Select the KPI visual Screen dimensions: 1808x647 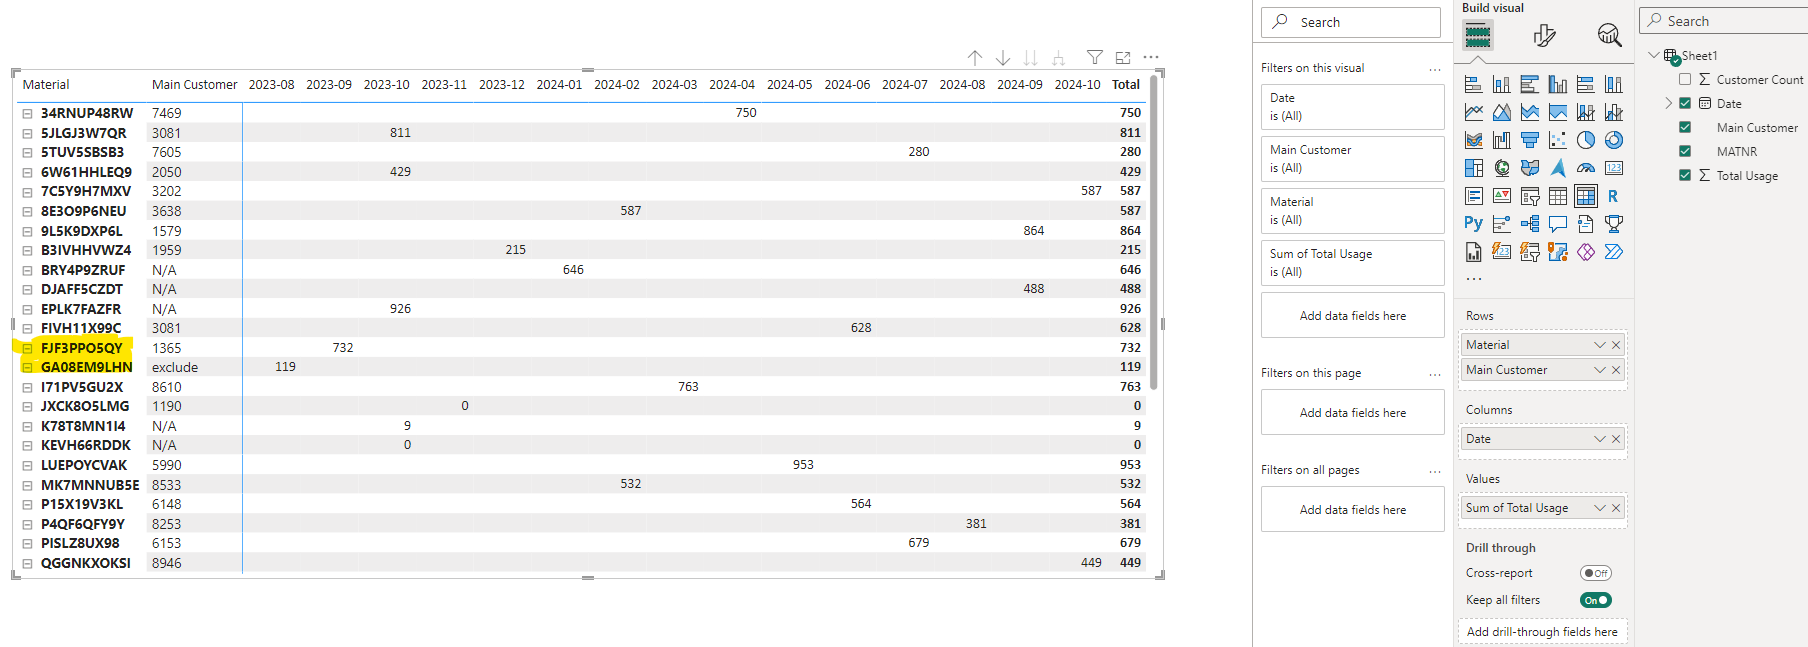[1501, 197]
